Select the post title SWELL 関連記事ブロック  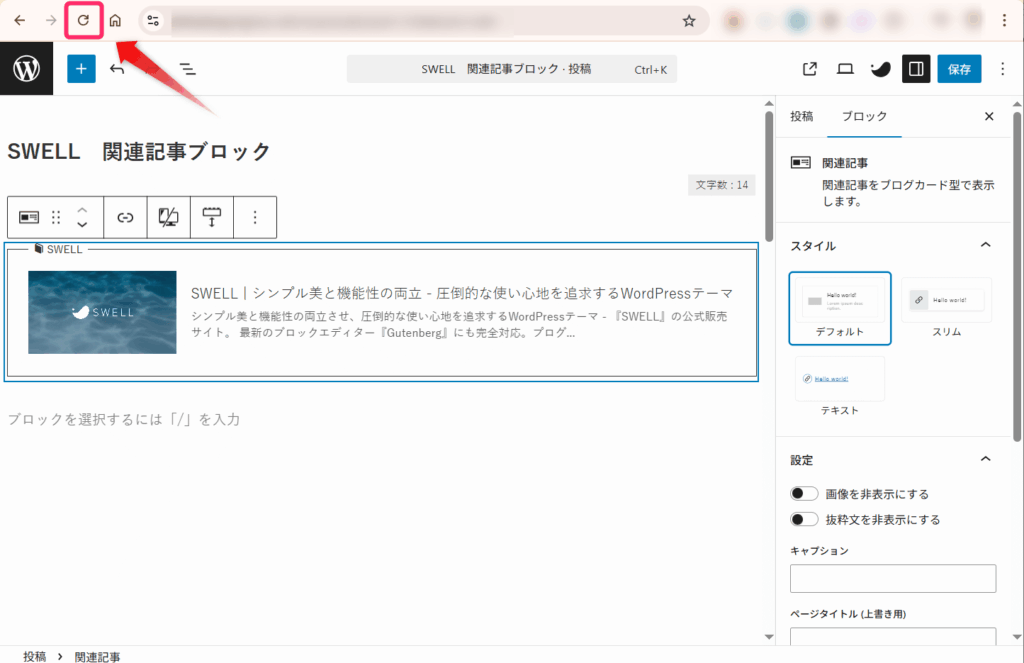[x=139, y=152]
